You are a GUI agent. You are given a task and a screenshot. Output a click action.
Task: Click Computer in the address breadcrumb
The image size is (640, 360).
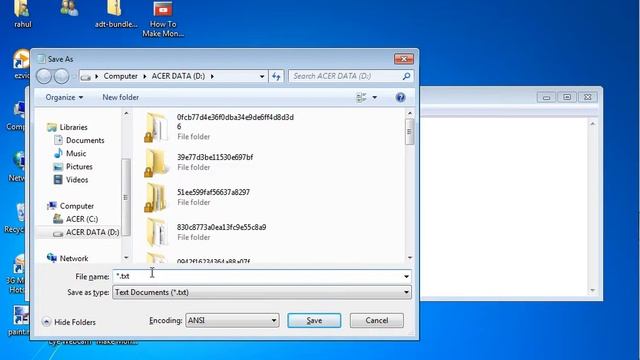[x=120, y=76]
